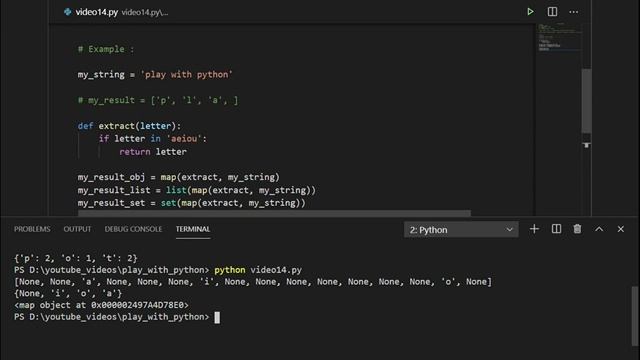This screenshot has height=360, width=640.
Task: Close the terminal panel with the X
Action: (x=620, y=229)
